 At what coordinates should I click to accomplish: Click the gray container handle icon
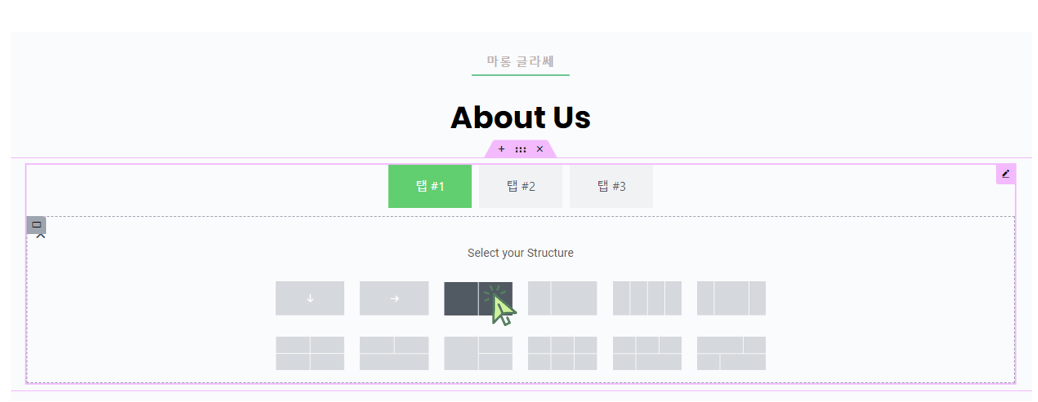36,225
